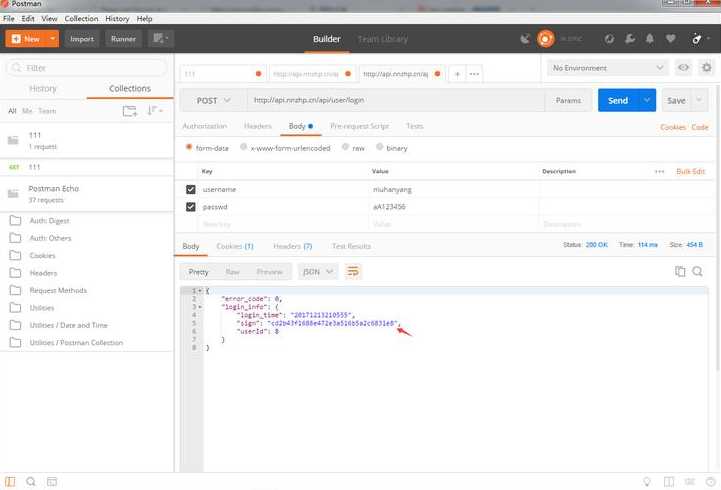Screen dimensions: 721x490
Task: Open the response Headers (7) tab
Action: 292,246
